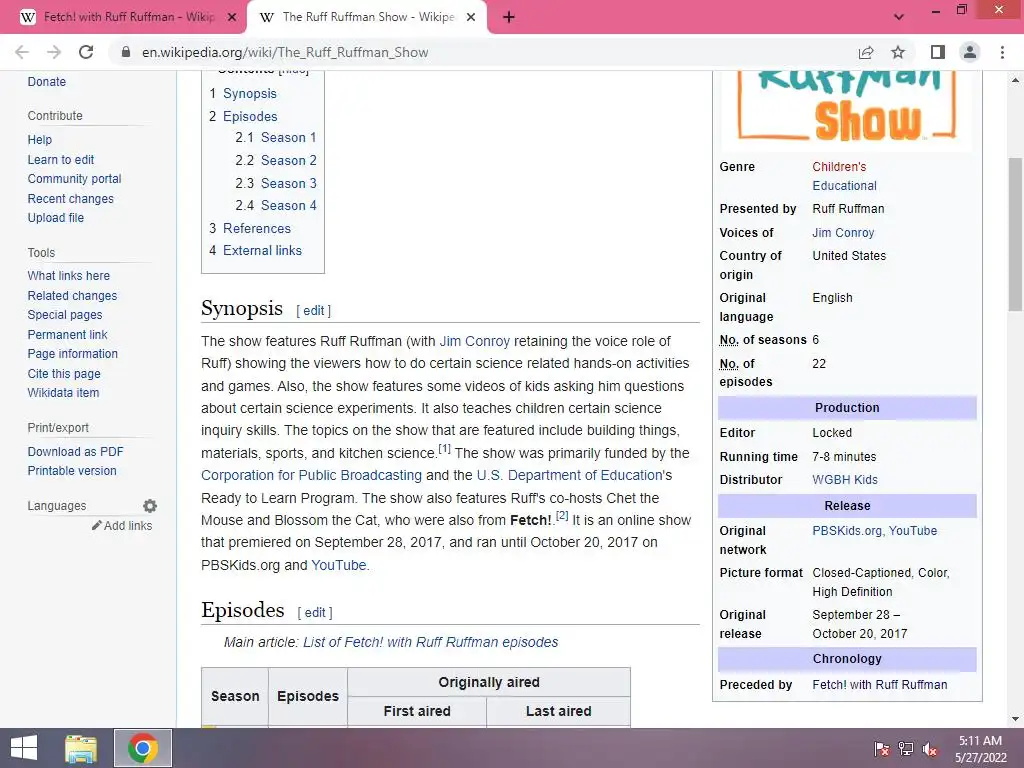Reload the current Wikipedia page
The height and width of the screenshot is (768, 1024).
coord(86,52)
